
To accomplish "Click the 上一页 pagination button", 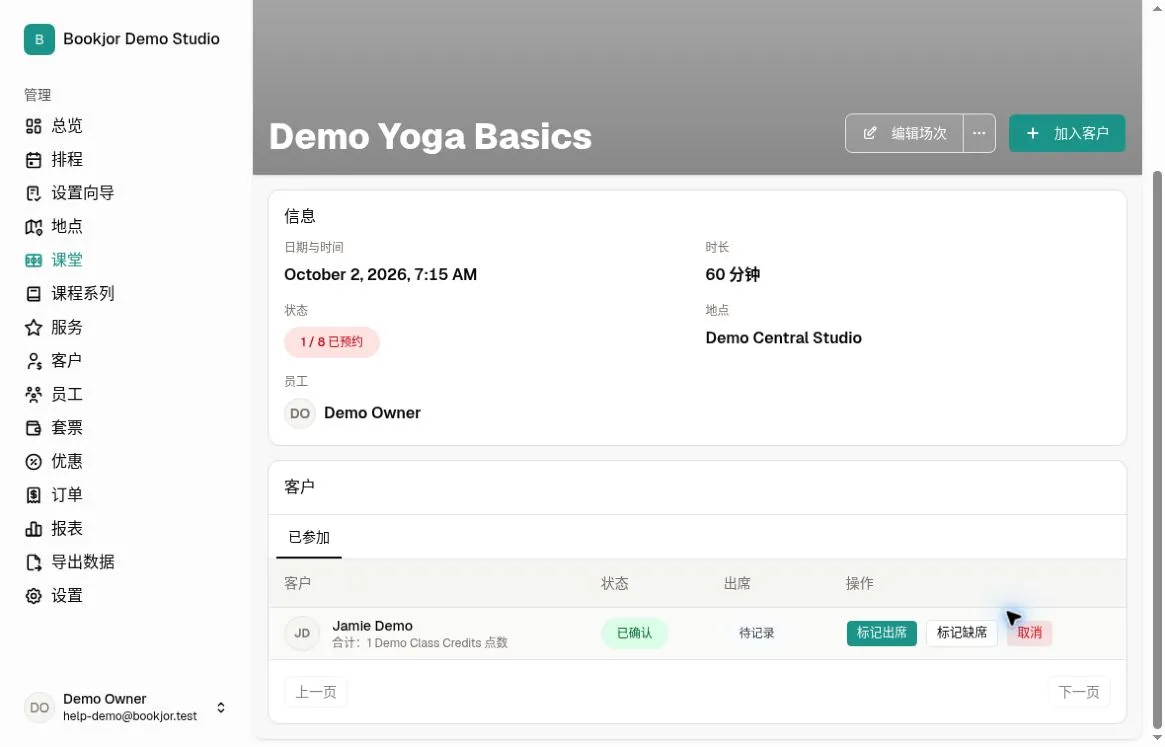I will click(x=316, y=693).
